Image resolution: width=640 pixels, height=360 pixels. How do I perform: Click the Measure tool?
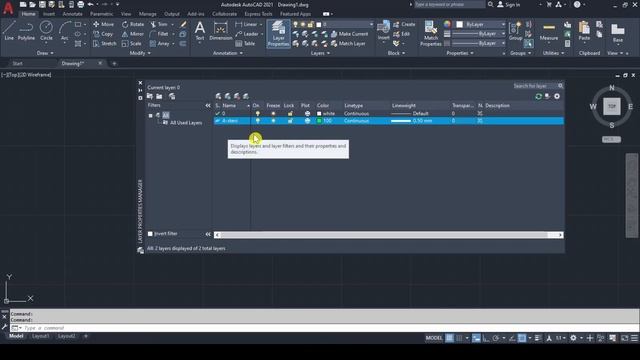tap(549, 31)
